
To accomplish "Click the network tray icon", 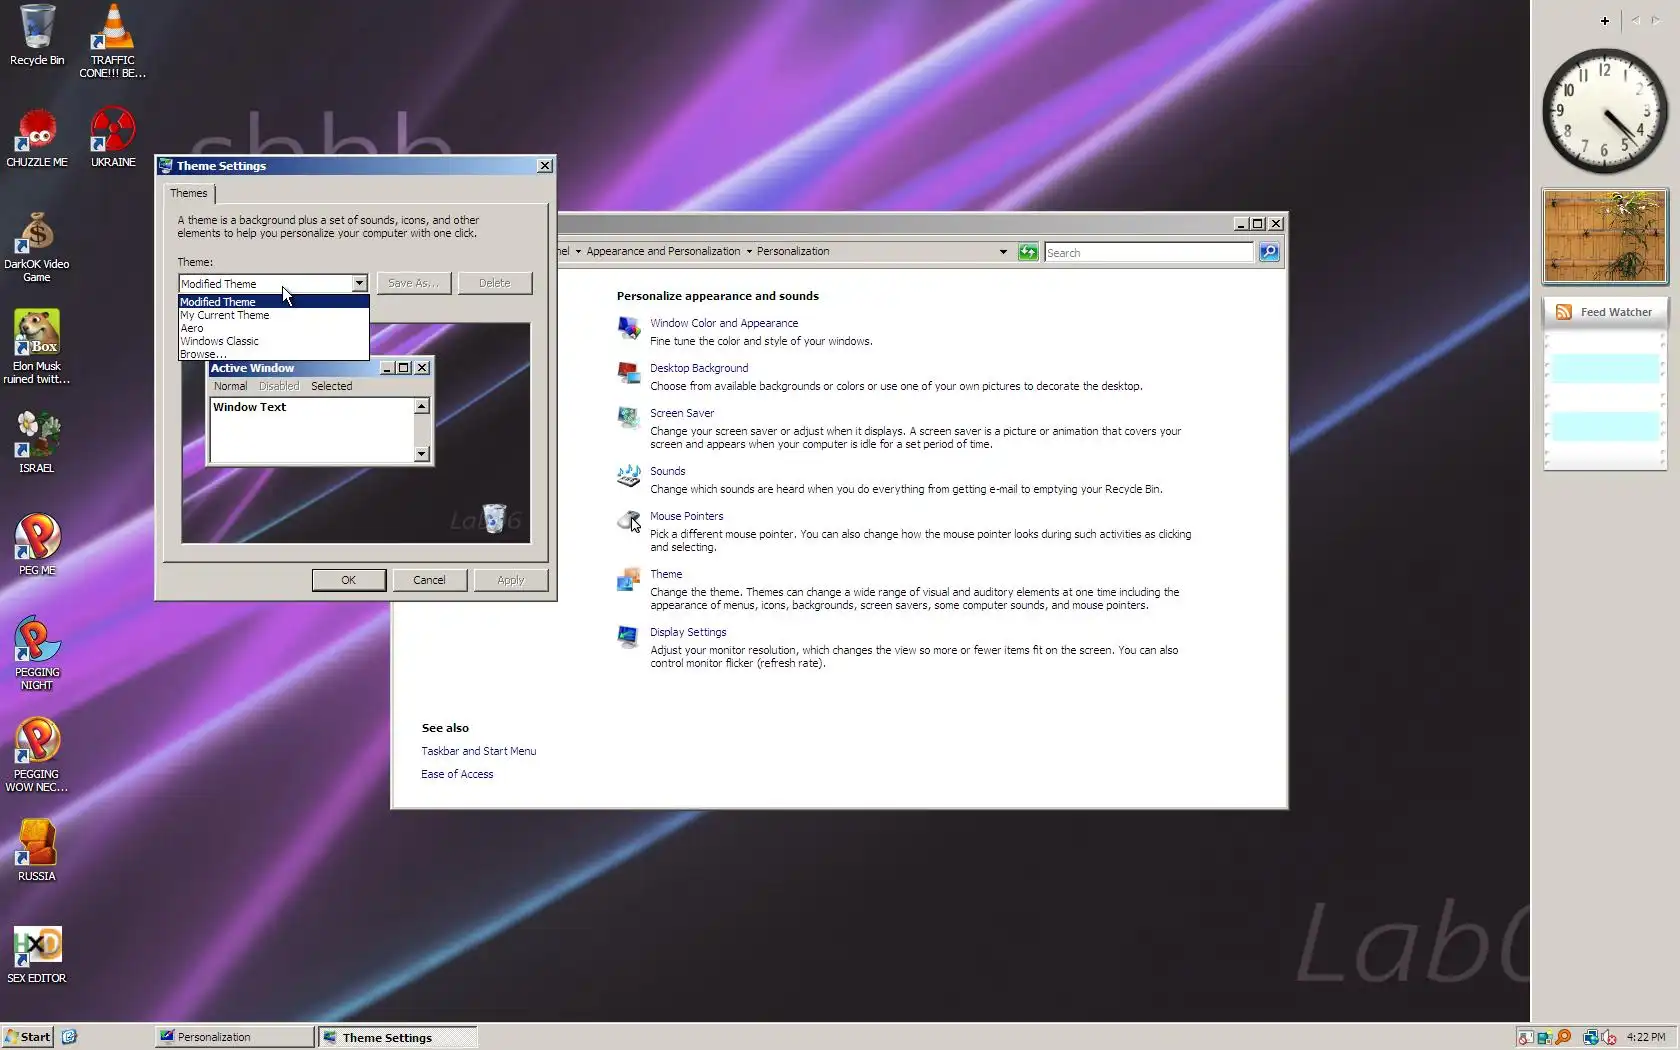I will point(1591,1037).
